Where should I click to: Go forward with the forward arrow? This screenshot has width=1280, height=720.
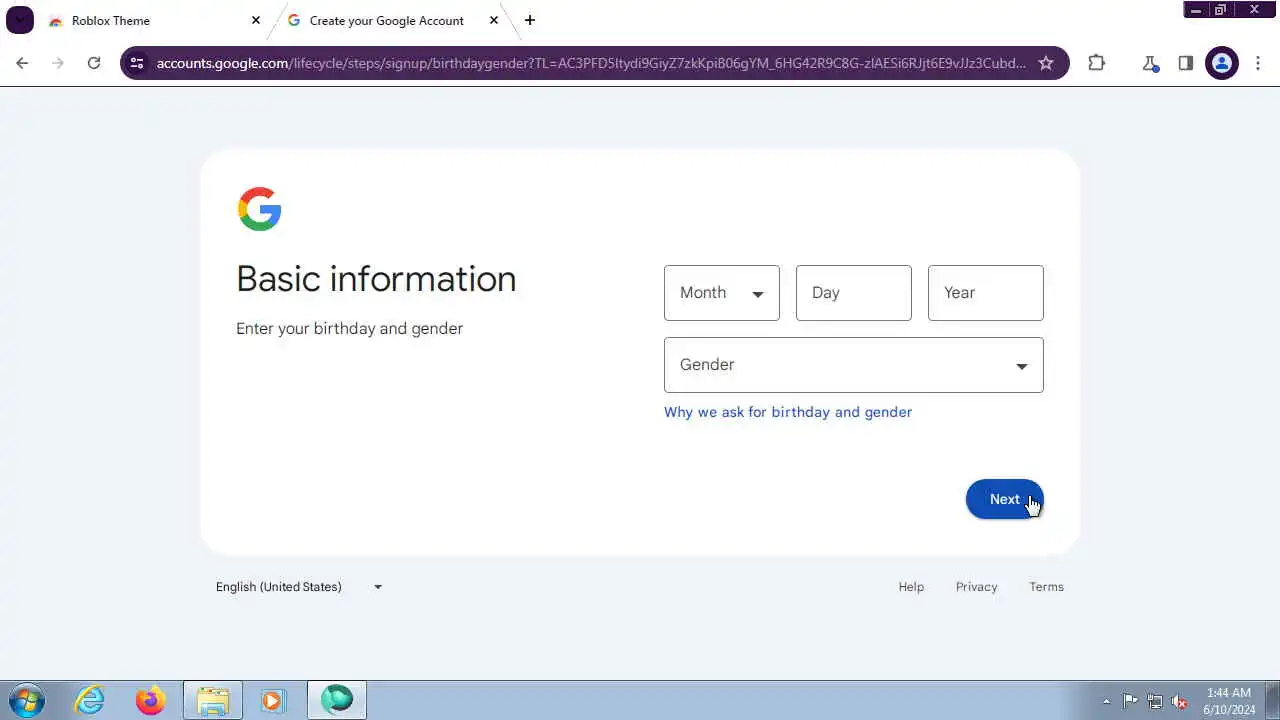click(x=58, y=63)
